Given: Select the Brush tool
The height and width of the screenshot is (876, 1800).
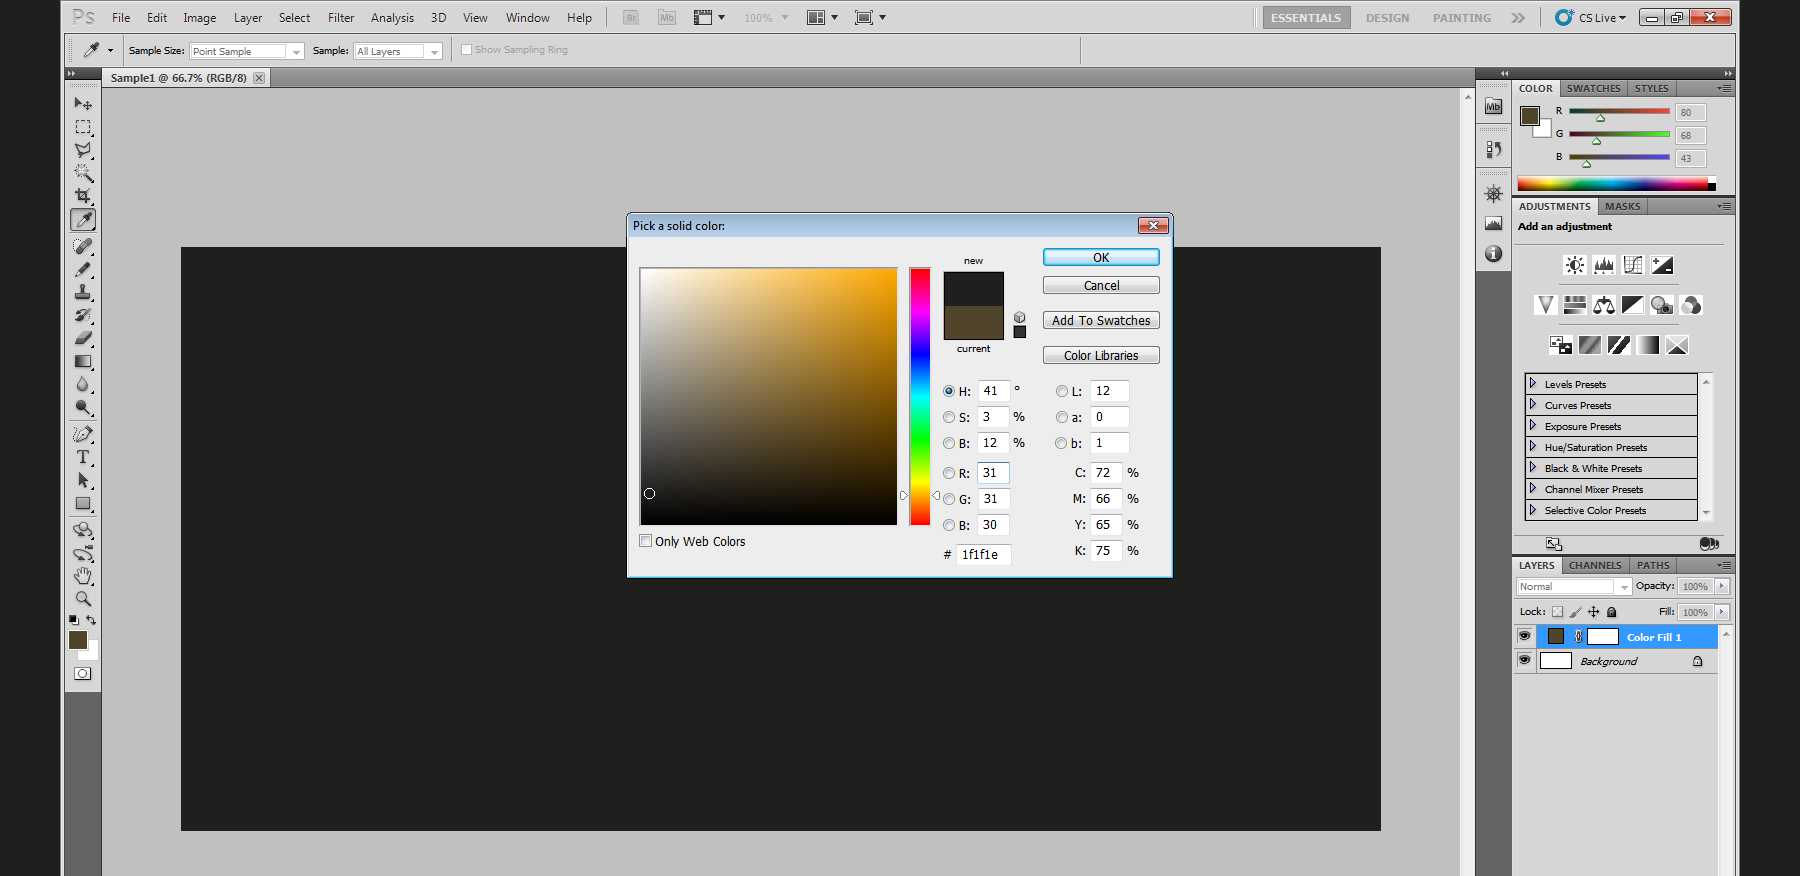Looking at the screenshot, I should pyautogui.click(x=83, y=269).
